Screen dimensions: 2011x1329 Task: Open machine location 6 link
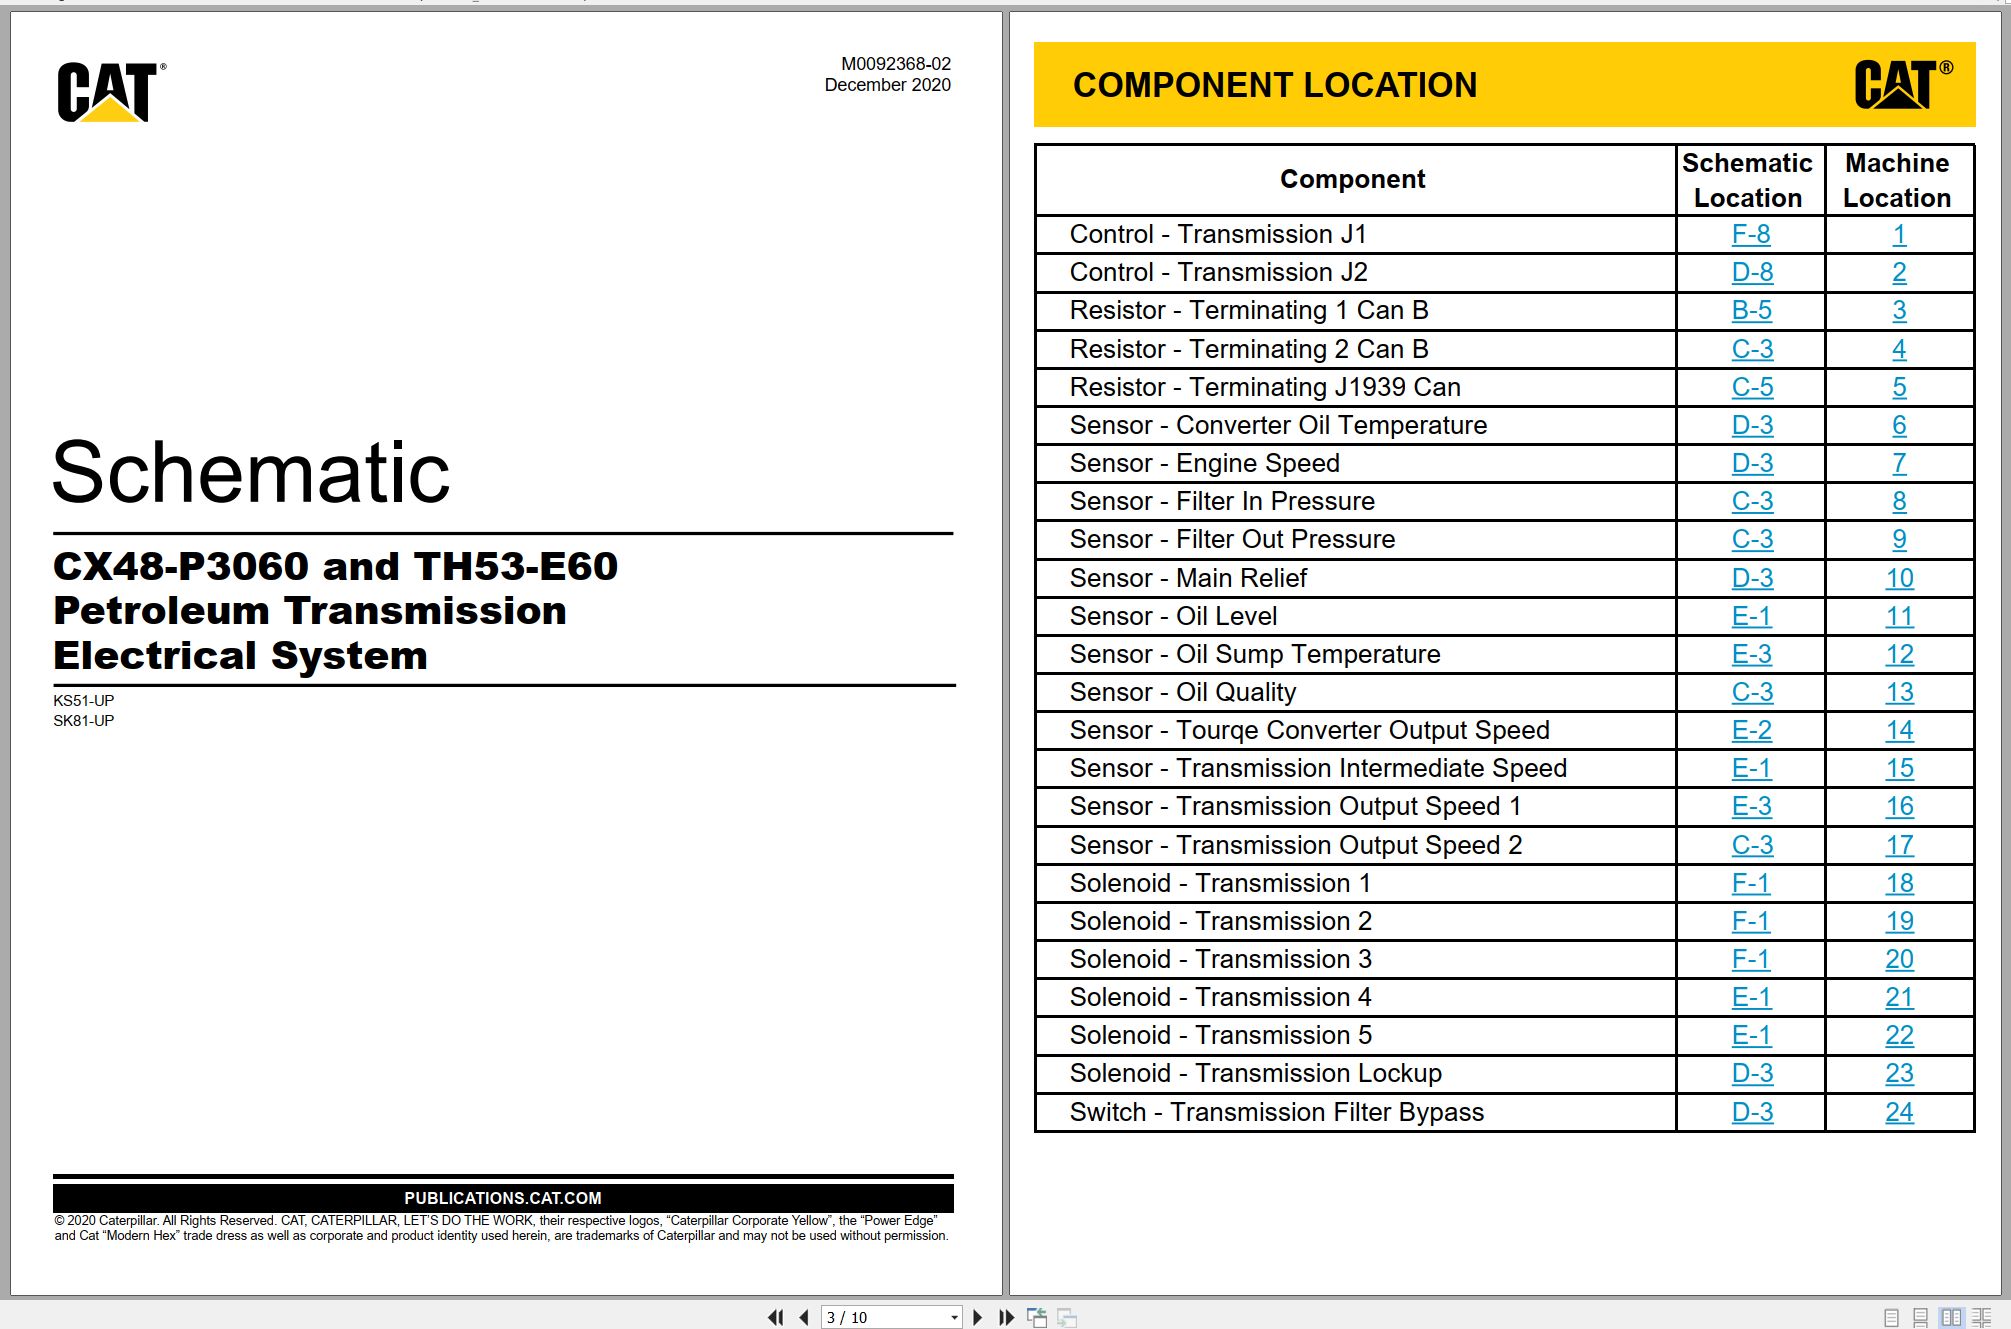1899,425
